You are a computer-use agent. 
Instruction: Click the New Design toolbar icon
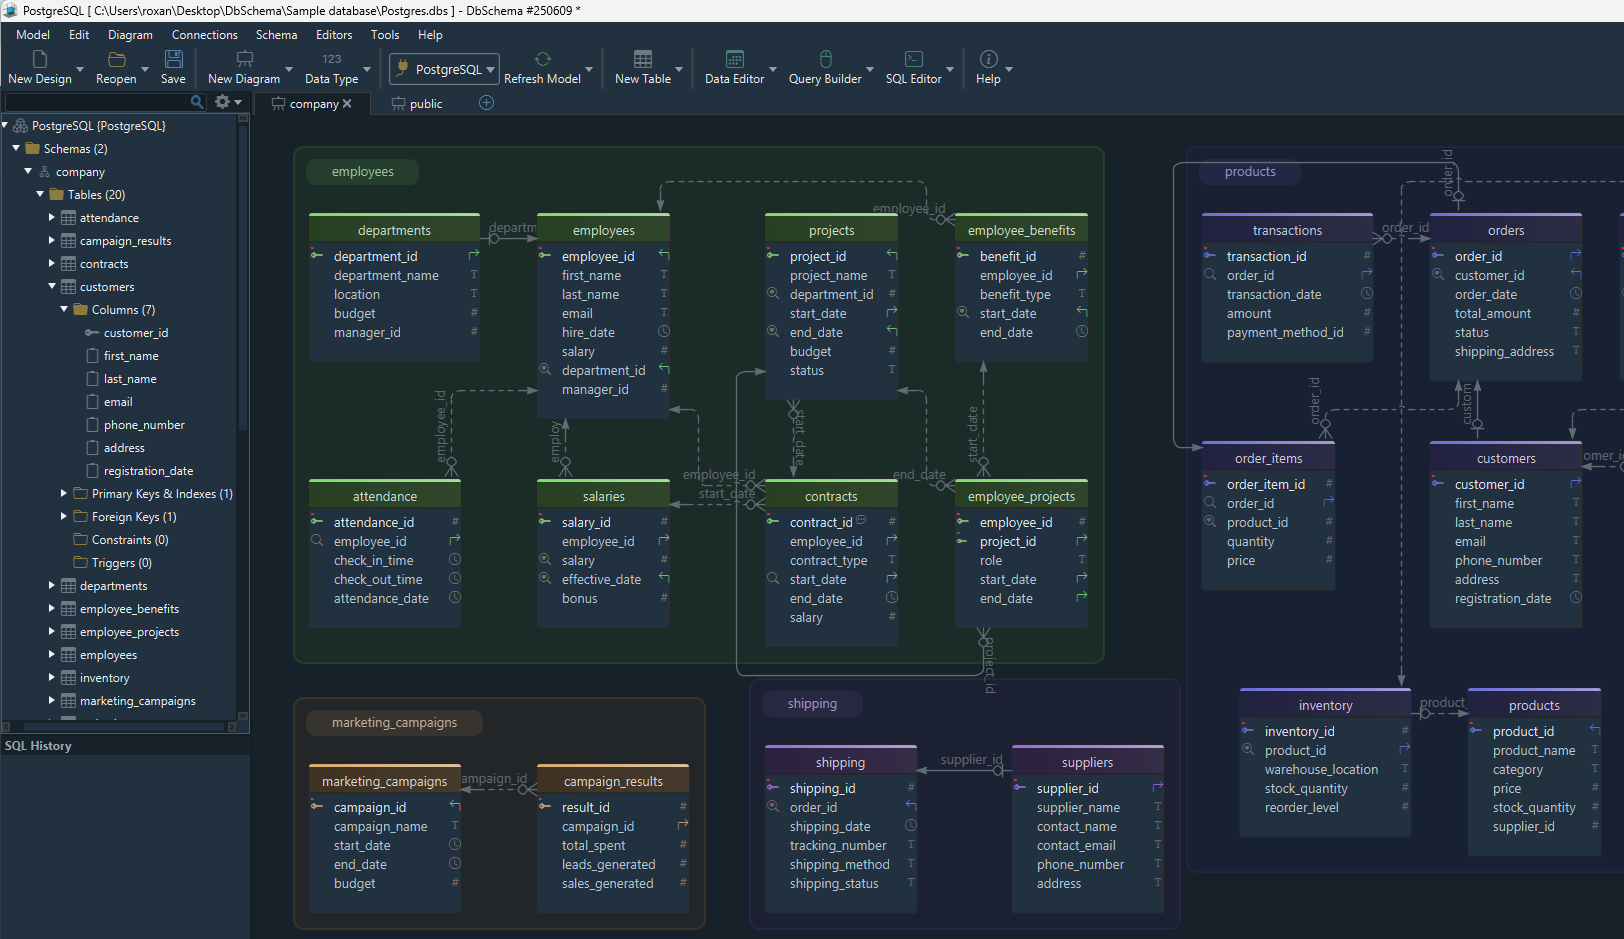coord(40,59)
